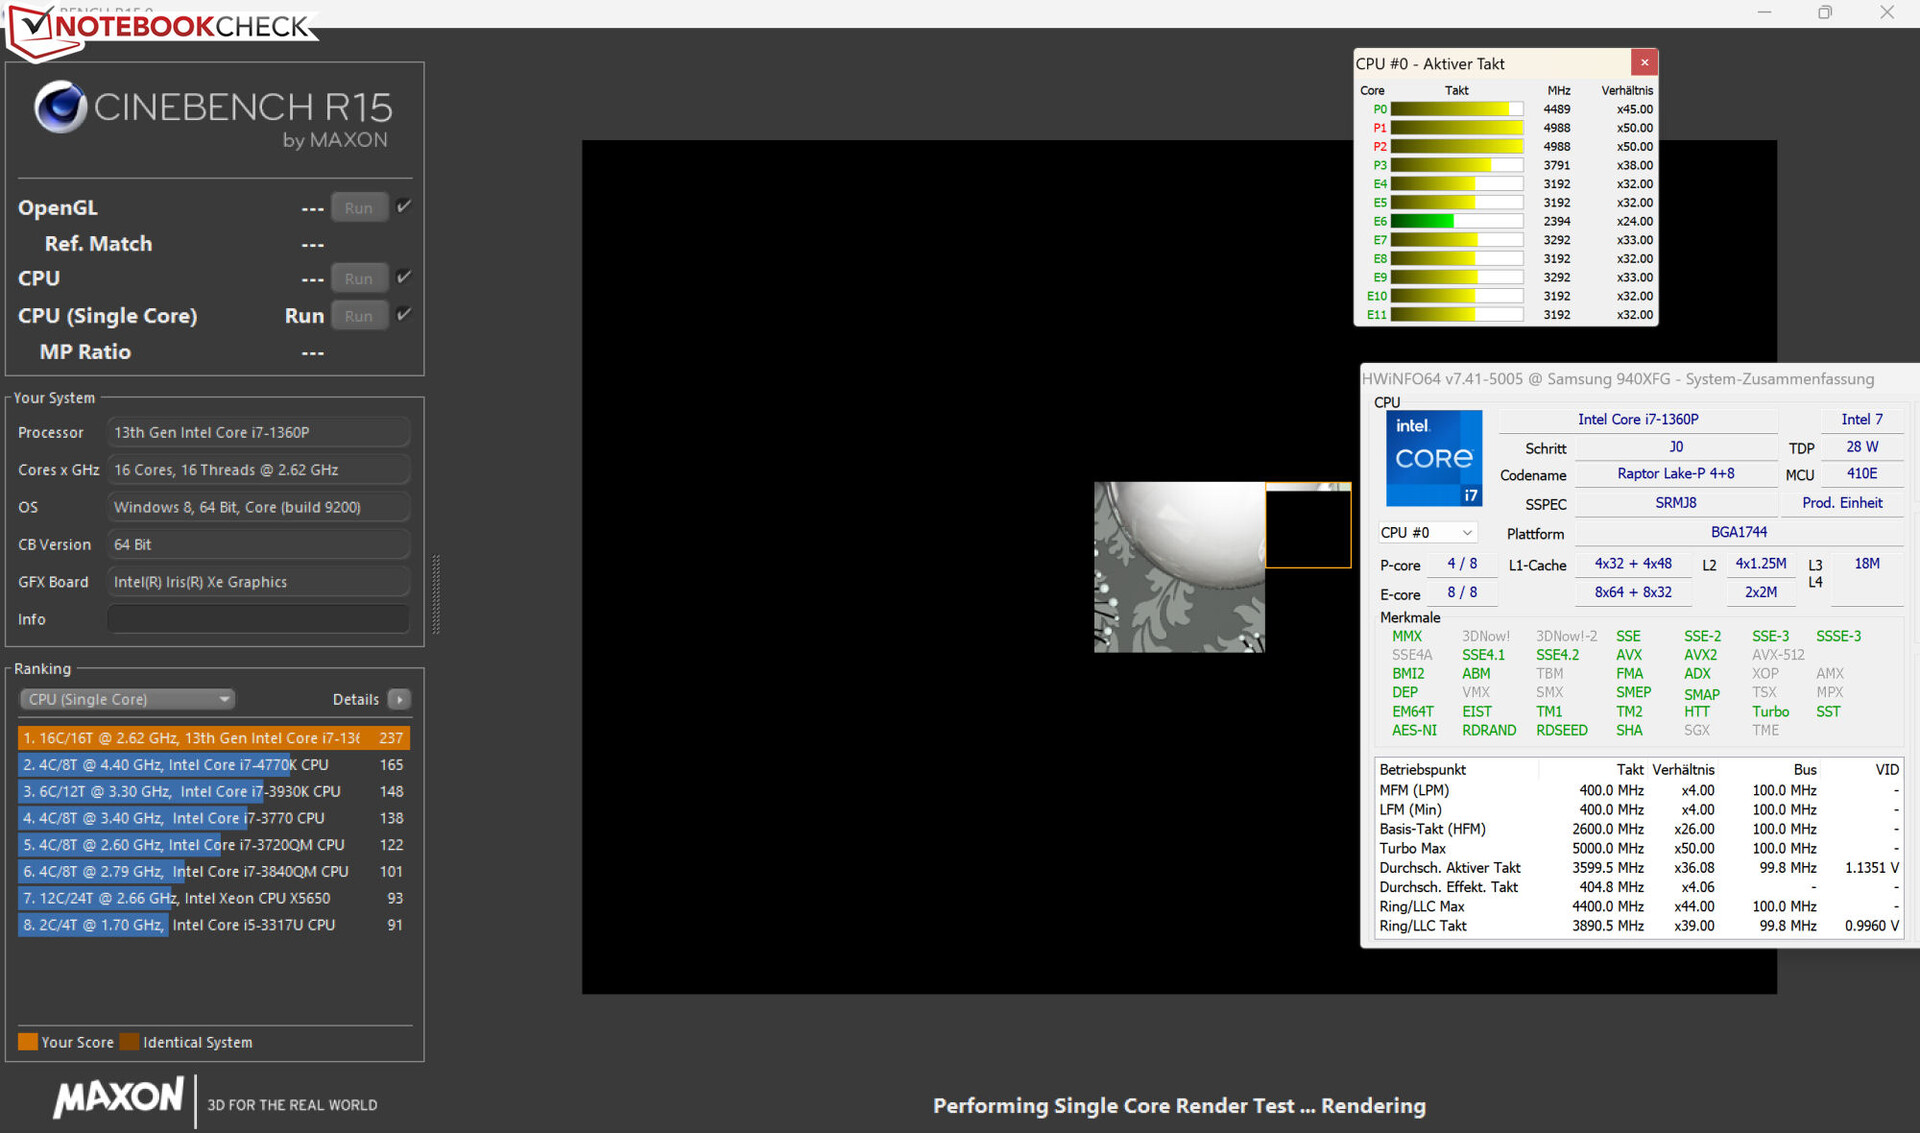Click the AES-NI feature label
This screenshot has width=1920, height=1133.
[x=1414, y=731]
